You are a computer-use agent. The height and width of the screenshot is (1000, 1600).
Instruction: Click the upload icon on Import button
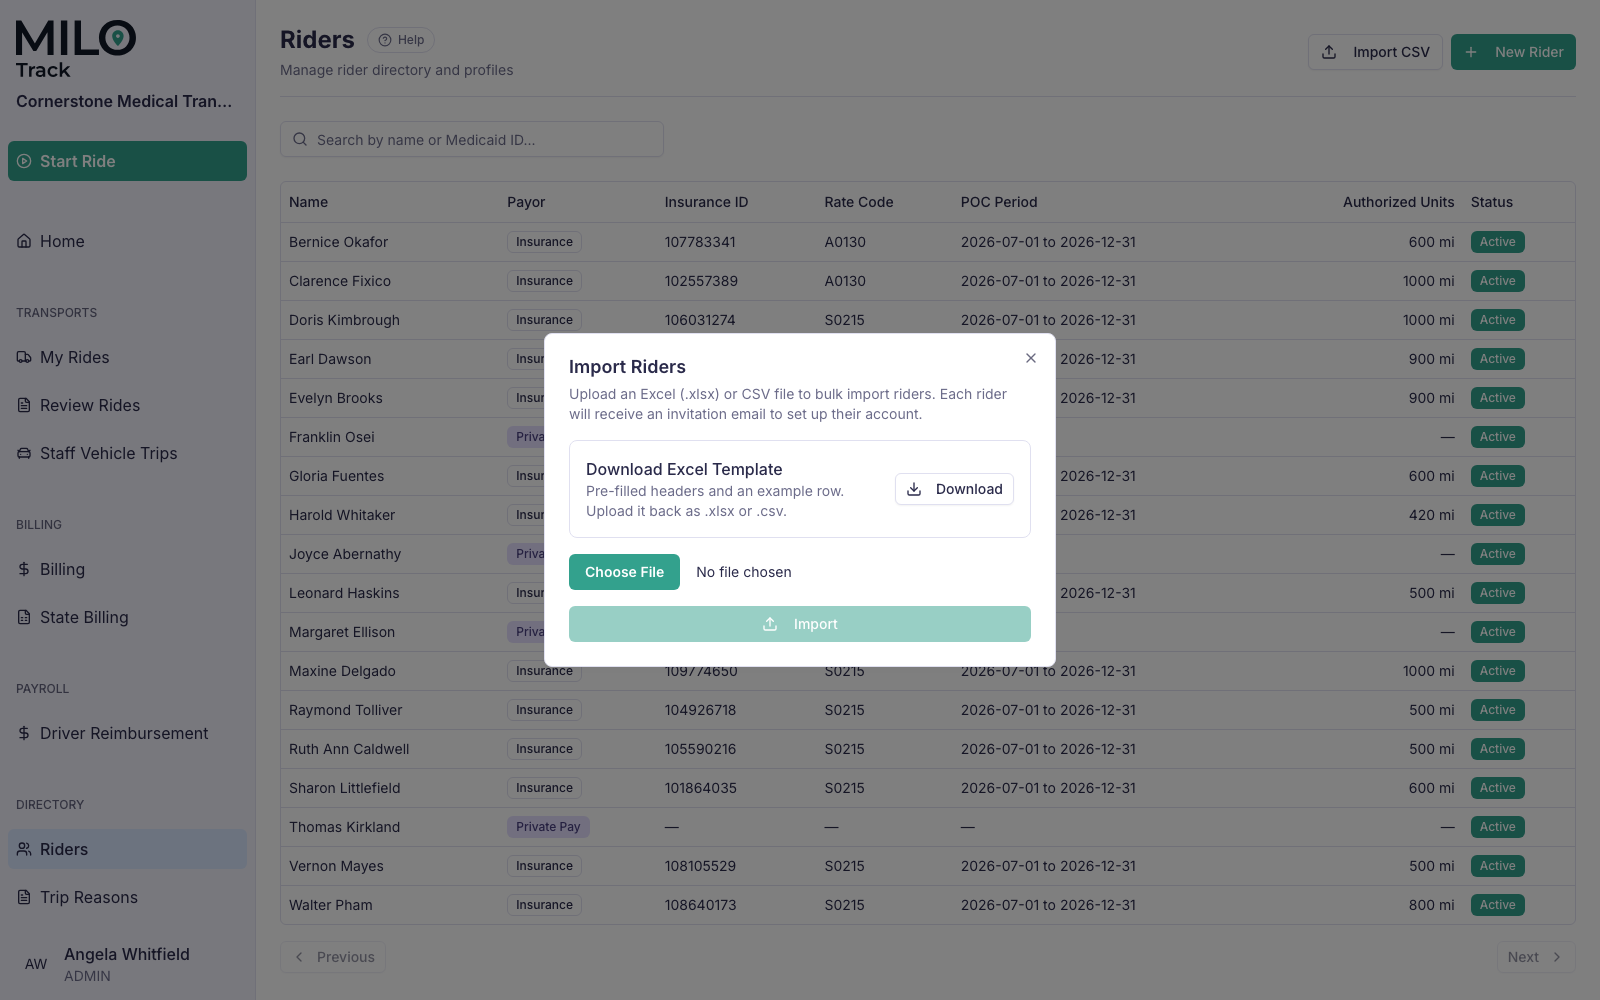770,624
